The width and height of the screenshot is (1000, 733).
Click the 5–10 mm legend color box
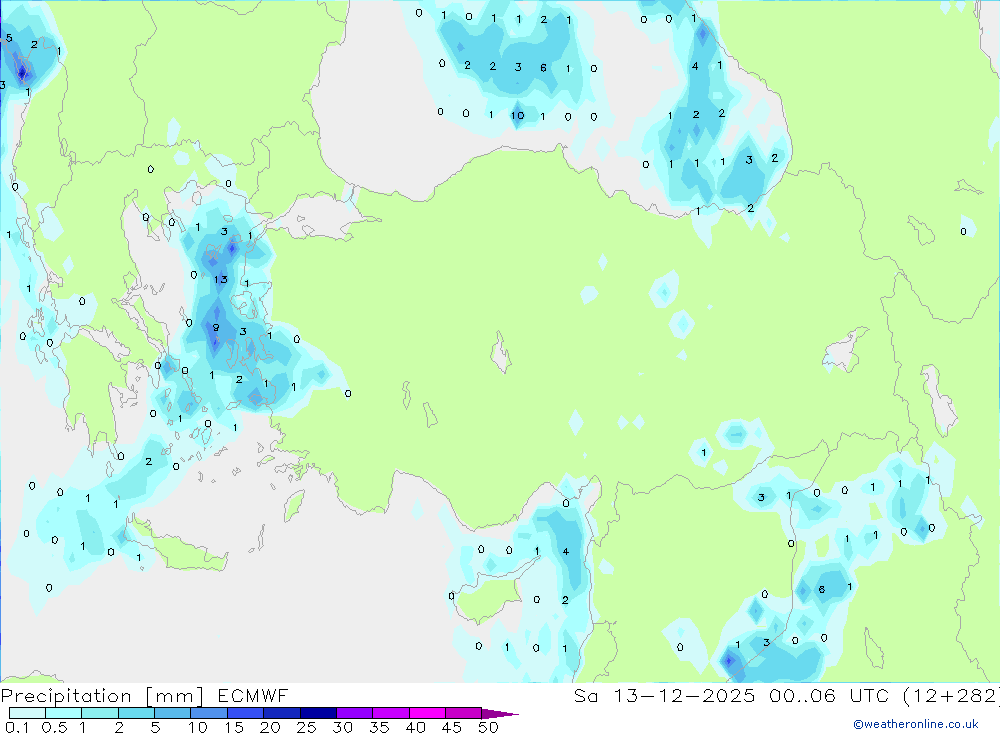coord(173,713)
